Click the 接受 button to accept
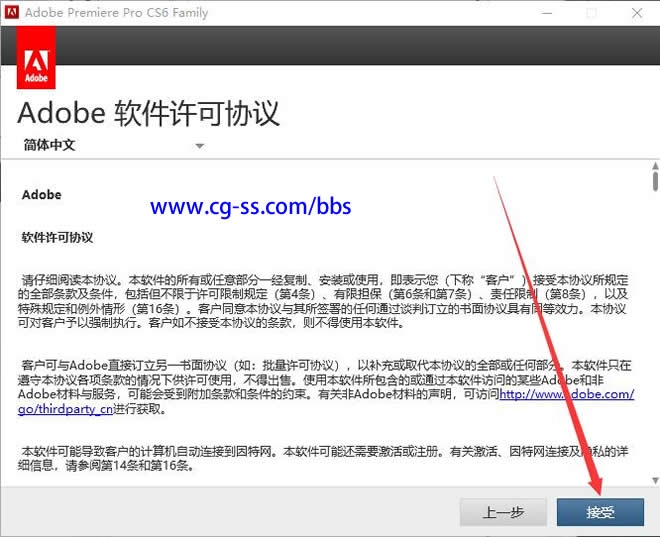Screen dimensions: 660x537 (x=600, y=512)
